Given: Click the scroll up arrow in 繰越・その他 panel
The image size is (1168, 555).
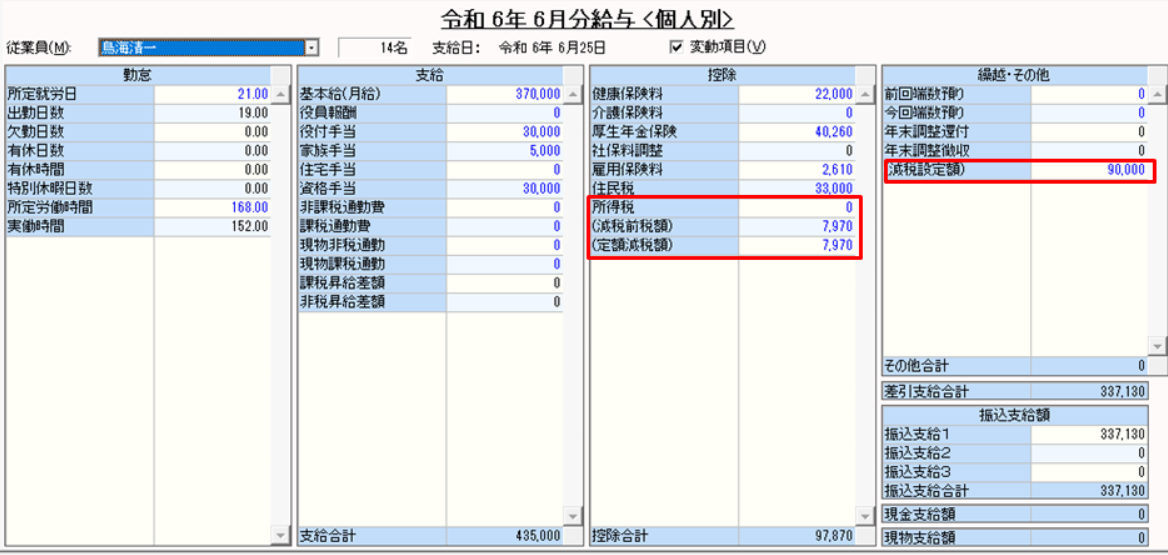Looking at the screenshot, I should coord(1157,94).
